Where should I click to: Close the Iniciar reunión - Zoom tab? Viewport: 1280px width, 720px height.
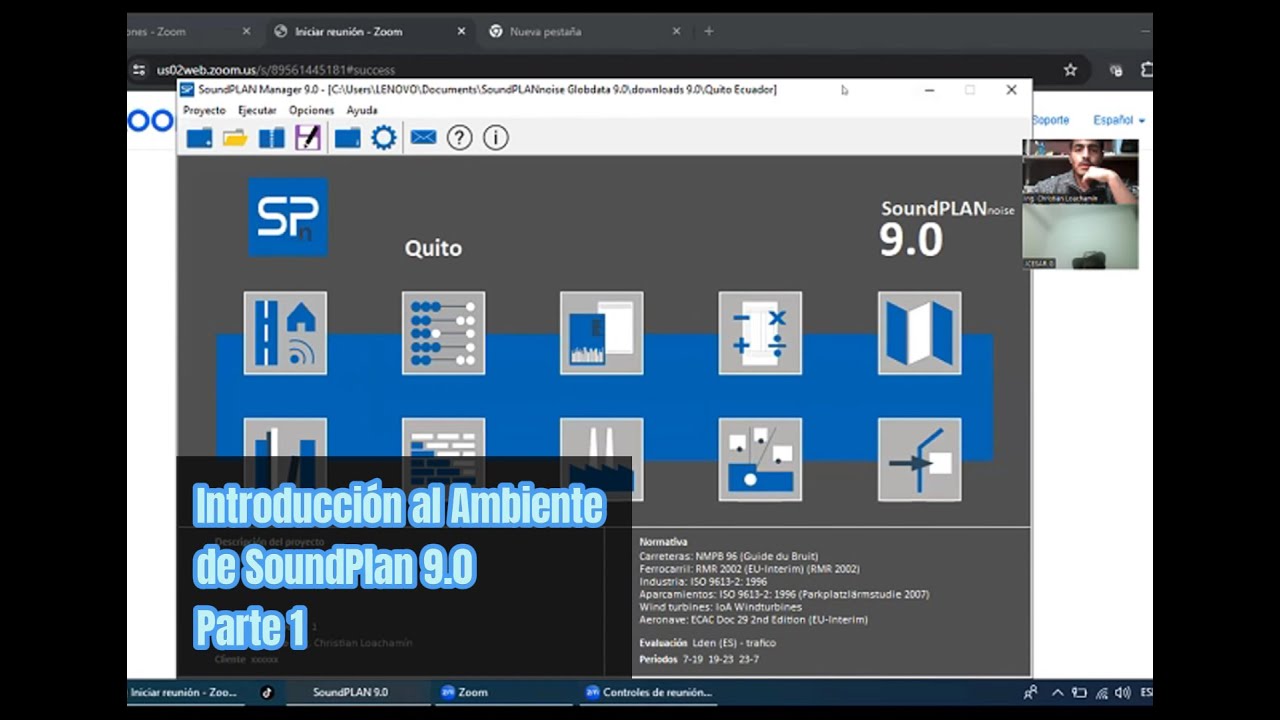pos(461,31)
